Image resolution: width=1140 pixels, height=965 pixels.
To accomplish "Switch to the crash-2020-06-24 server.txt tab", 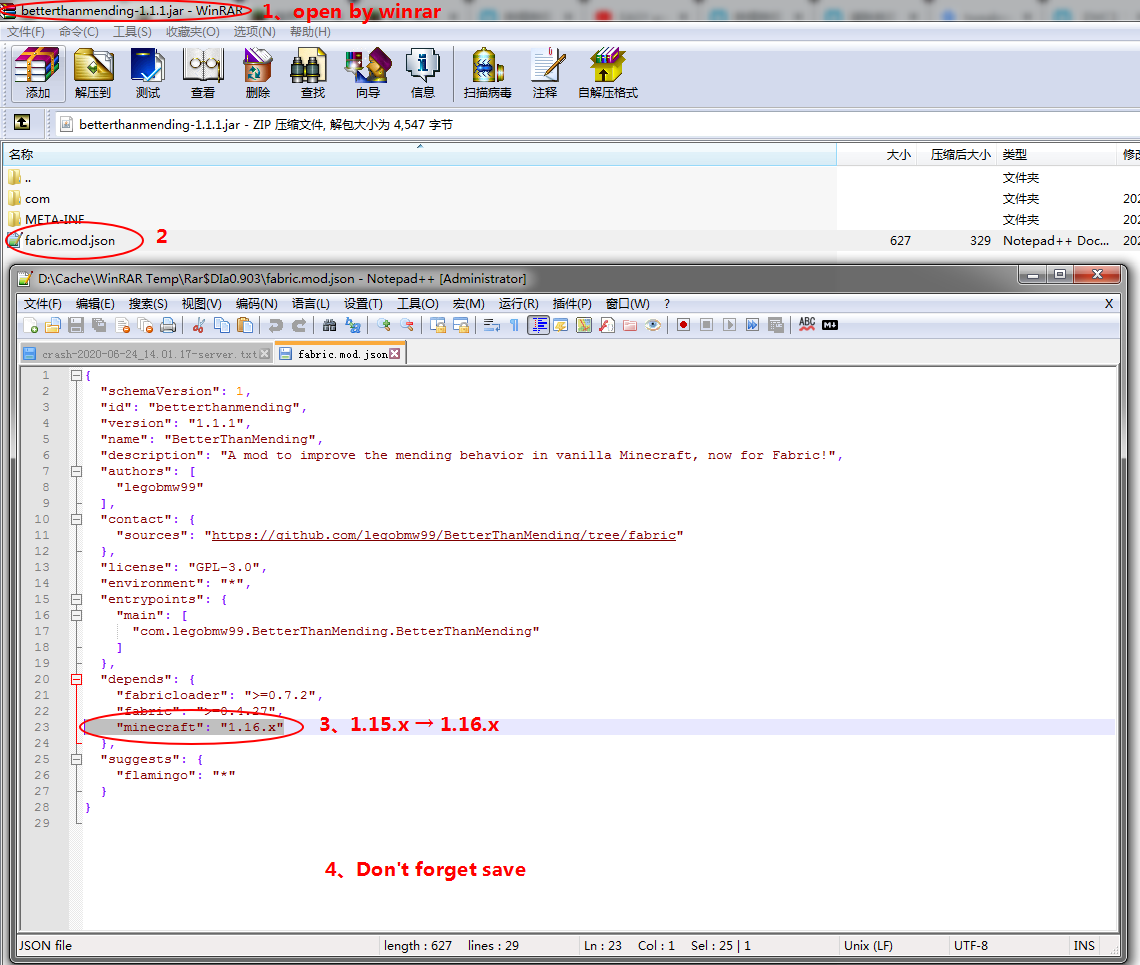I will tap(145, 354).
